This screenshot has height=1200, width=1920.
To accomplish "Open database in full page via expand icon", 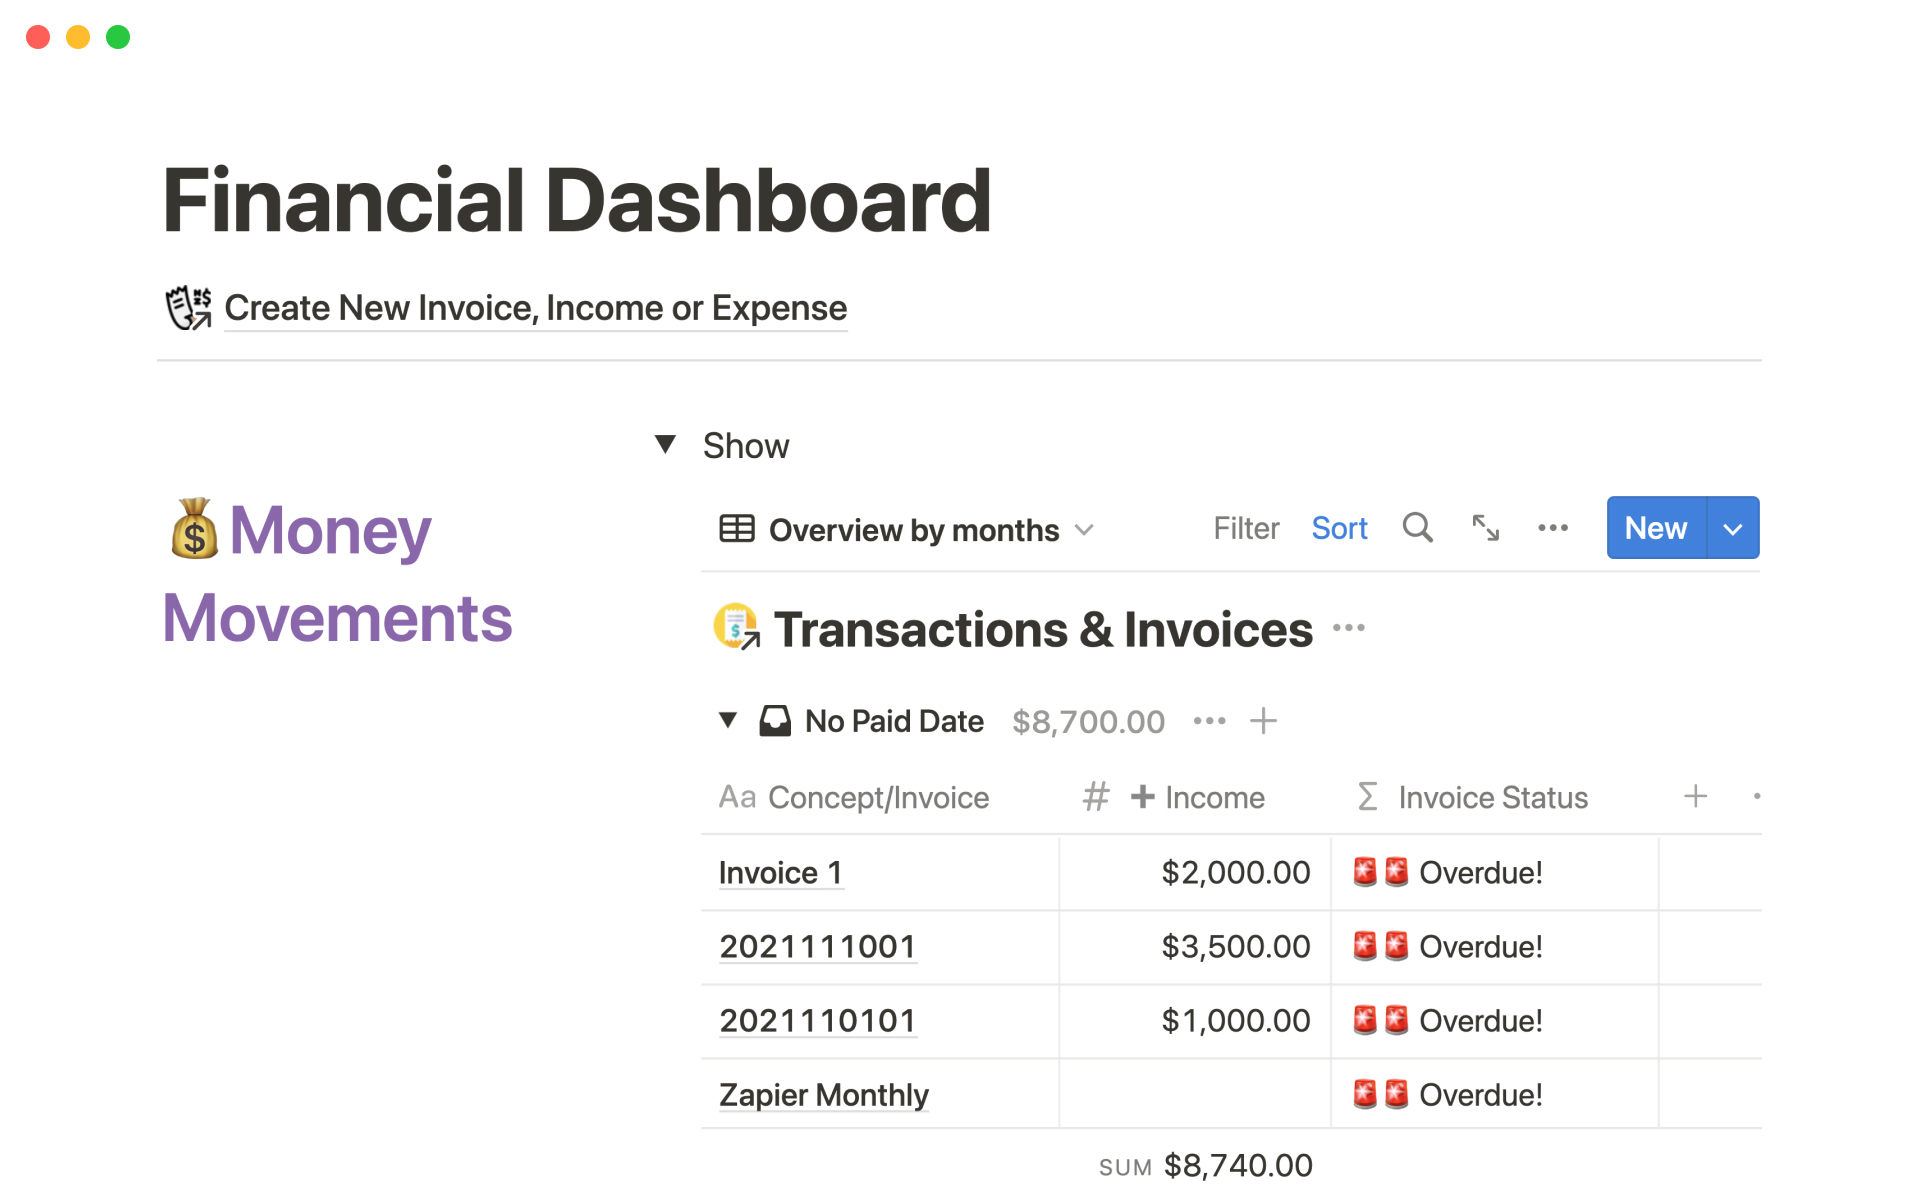I will 1485,528.
